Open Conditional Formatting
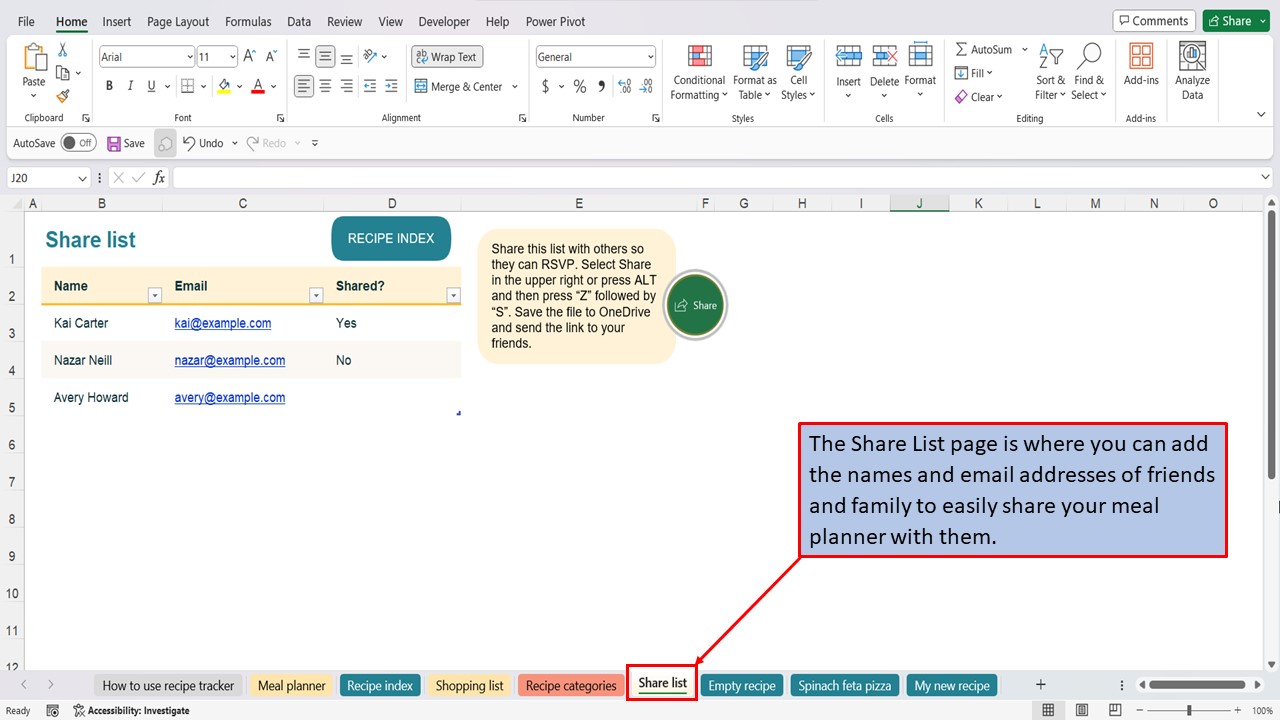The width and height of the screenshot is (1280, 720). [x=698, y=71]
